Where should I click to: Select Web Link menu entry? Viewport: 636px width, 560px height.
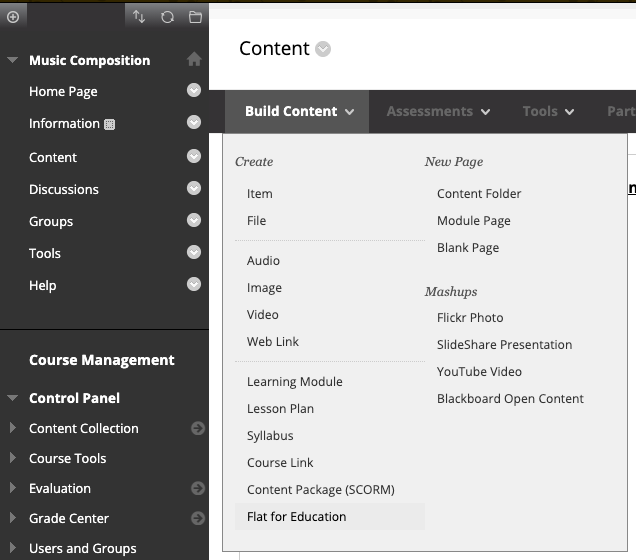pos(273,342)
